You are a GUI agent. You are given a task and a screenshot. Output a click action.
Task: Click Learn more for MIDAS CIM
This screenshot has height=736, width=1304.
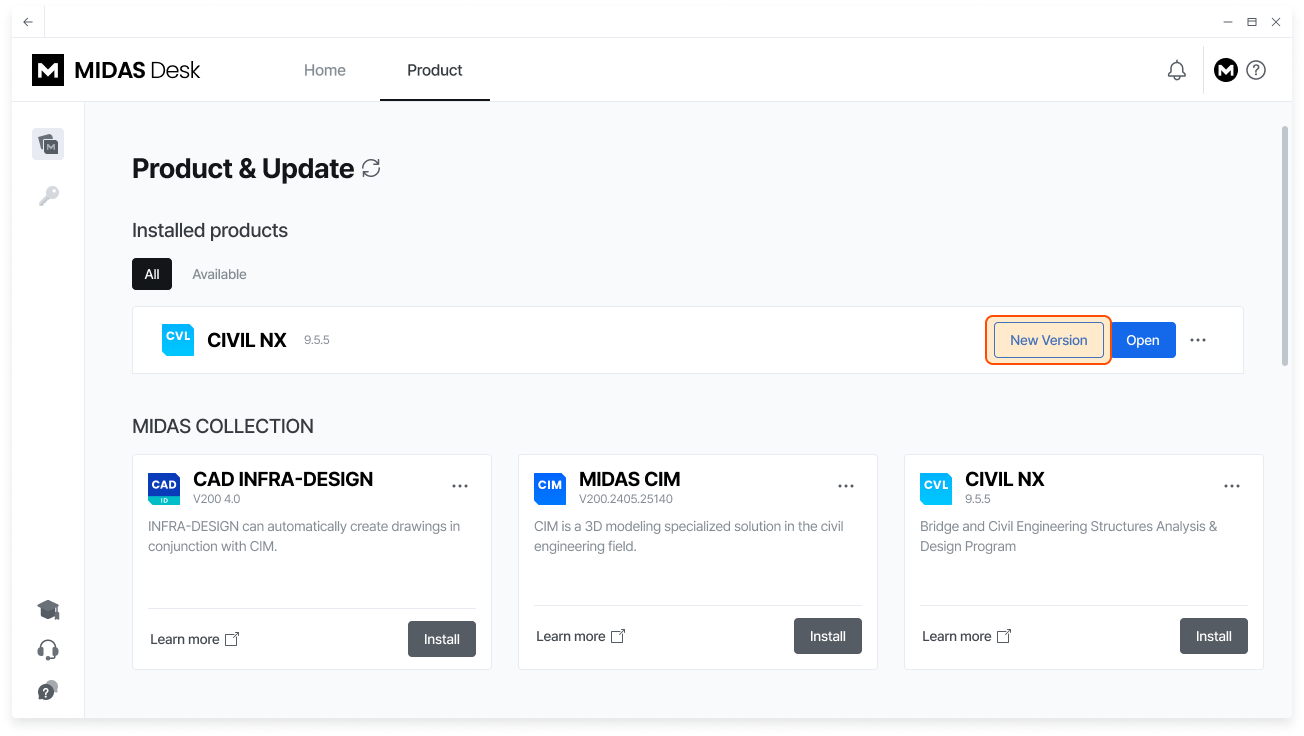571,636
